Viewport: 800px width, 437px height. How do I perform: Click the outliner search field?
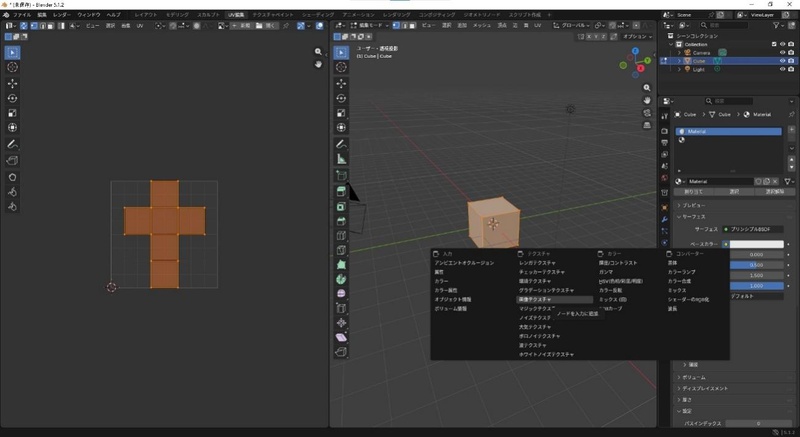coord(724,25)
